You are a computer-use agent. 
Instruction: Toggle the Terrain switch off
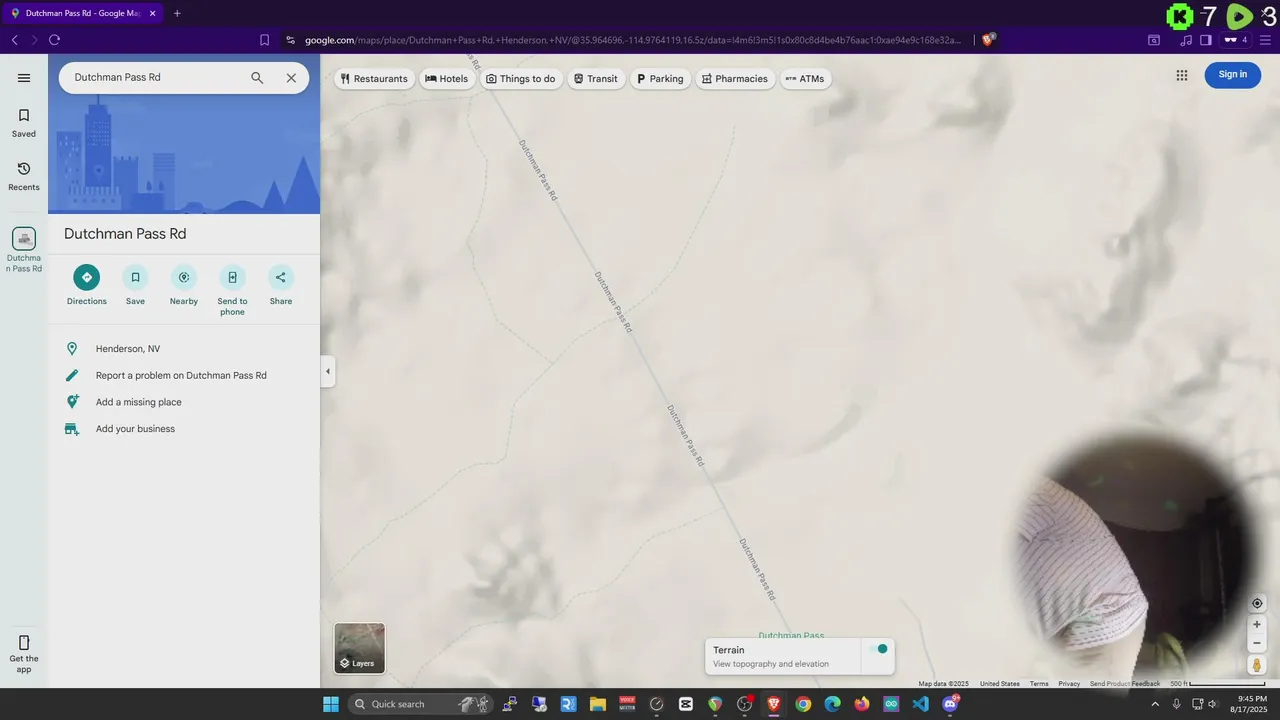pyautogui.click(x=878, y=650)
